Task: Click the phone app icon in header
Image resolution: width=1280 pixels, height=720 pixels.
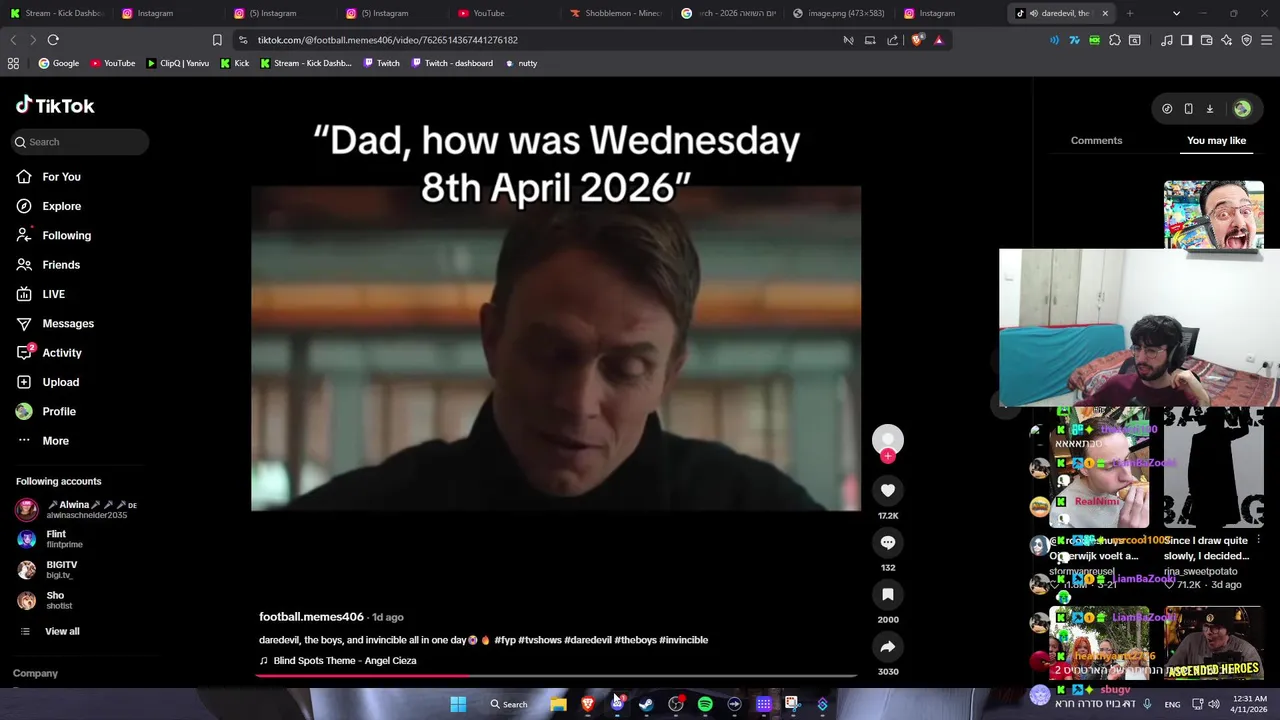Action: [1188, 109]
